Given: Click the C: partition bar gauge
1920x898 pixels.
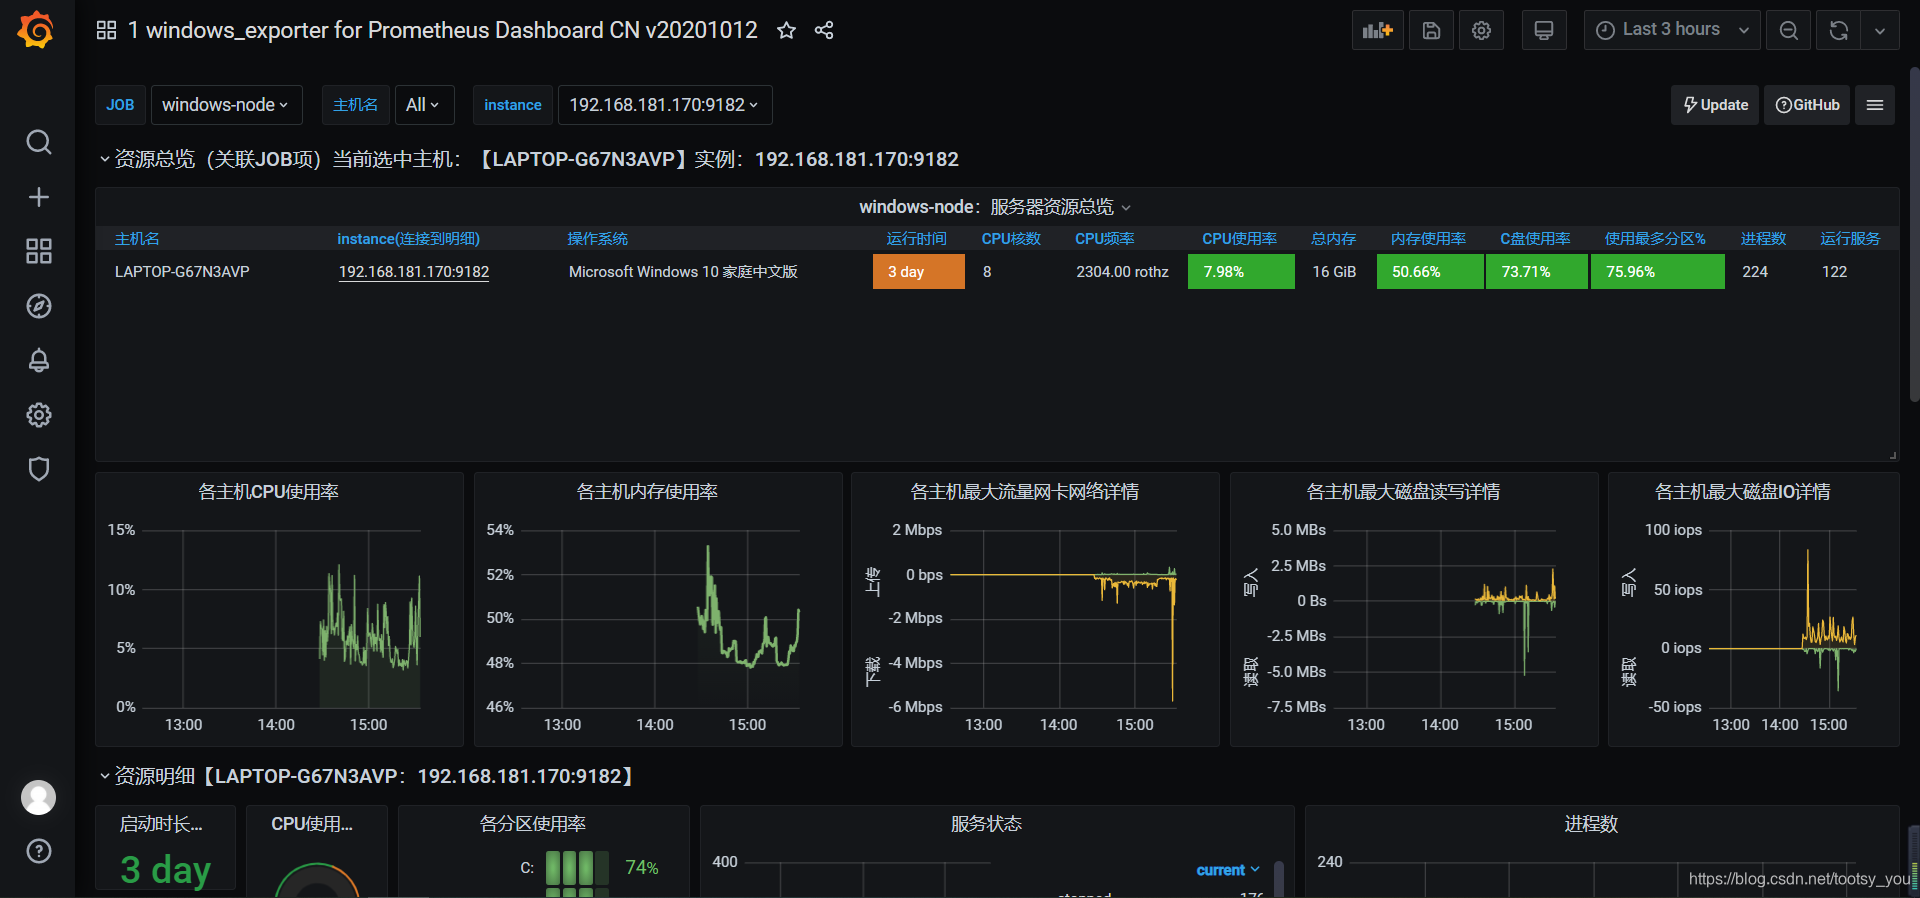Looking at the screenshot, I should (577, 868).
